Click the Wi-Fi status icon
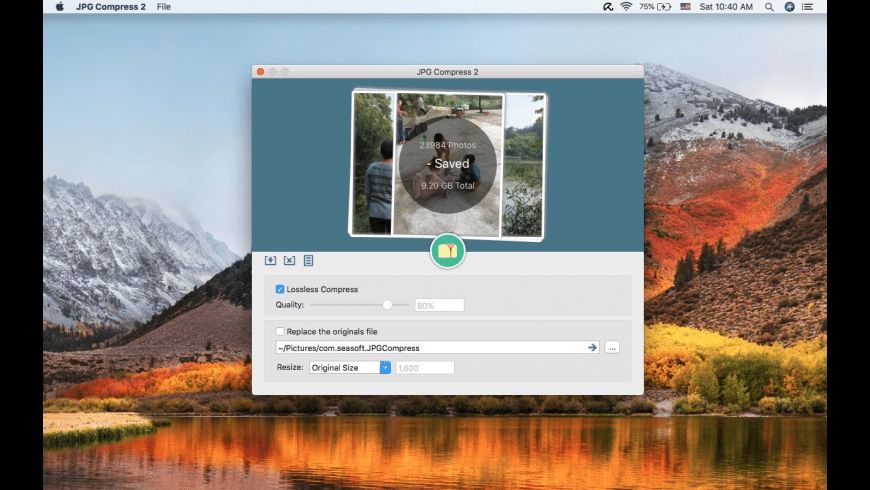Image resolution: width=870 pixels, height=490 pixels. 626,7
